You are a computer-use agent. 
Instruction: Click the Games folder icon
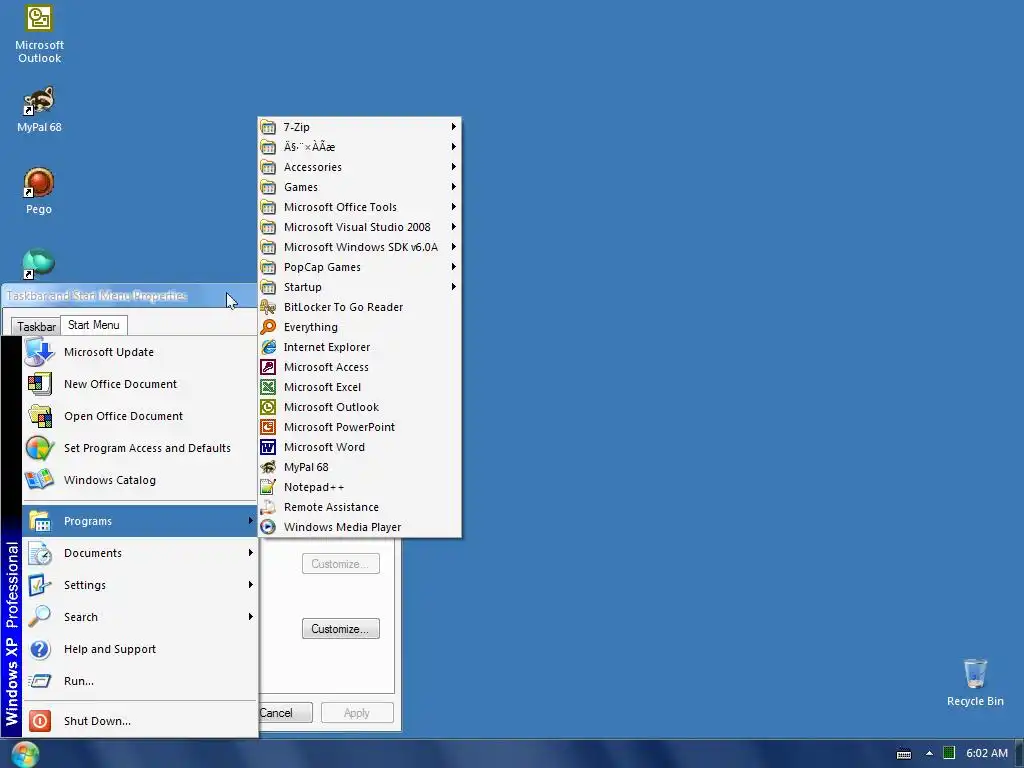click(268, 187)
